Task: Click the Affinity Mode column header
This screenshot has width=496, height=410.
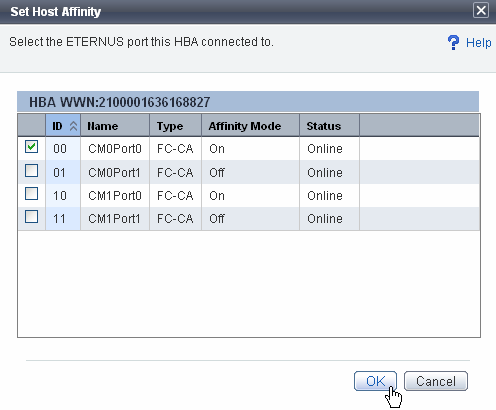Action: tap(250, 126)
